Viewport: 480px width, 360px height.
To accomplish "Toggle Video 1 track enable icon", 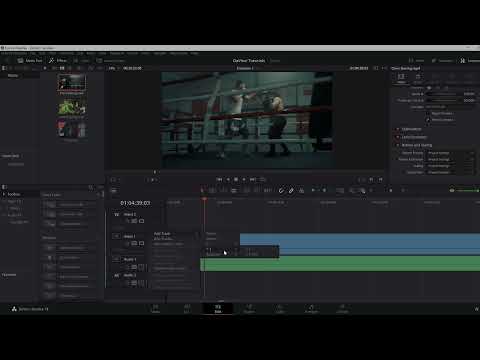I will 141,244.
